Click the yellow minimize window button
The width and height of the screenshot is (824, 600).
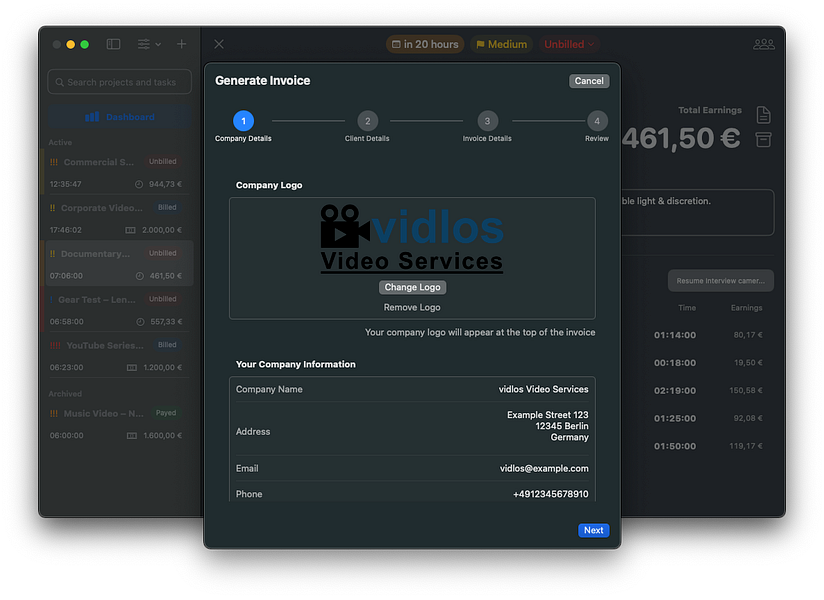click(70, 45)
